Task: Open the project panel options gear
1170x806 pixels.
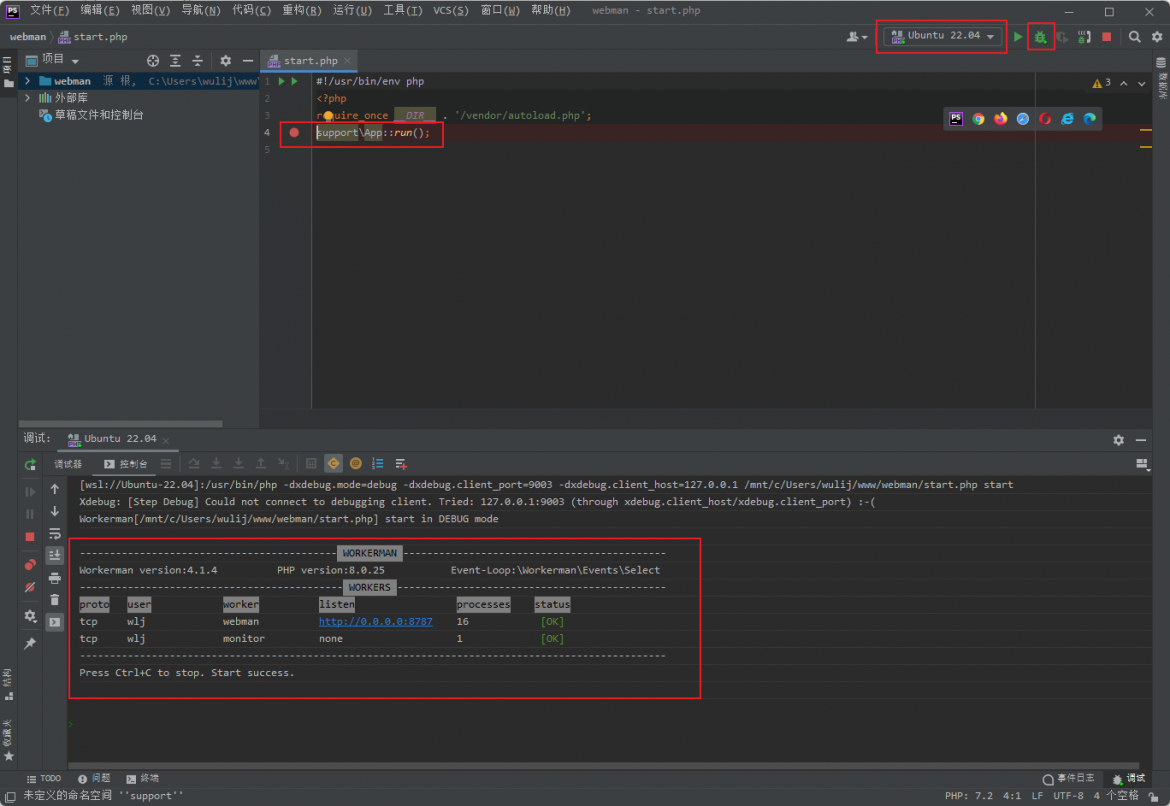Action: (x=225, y=60)
